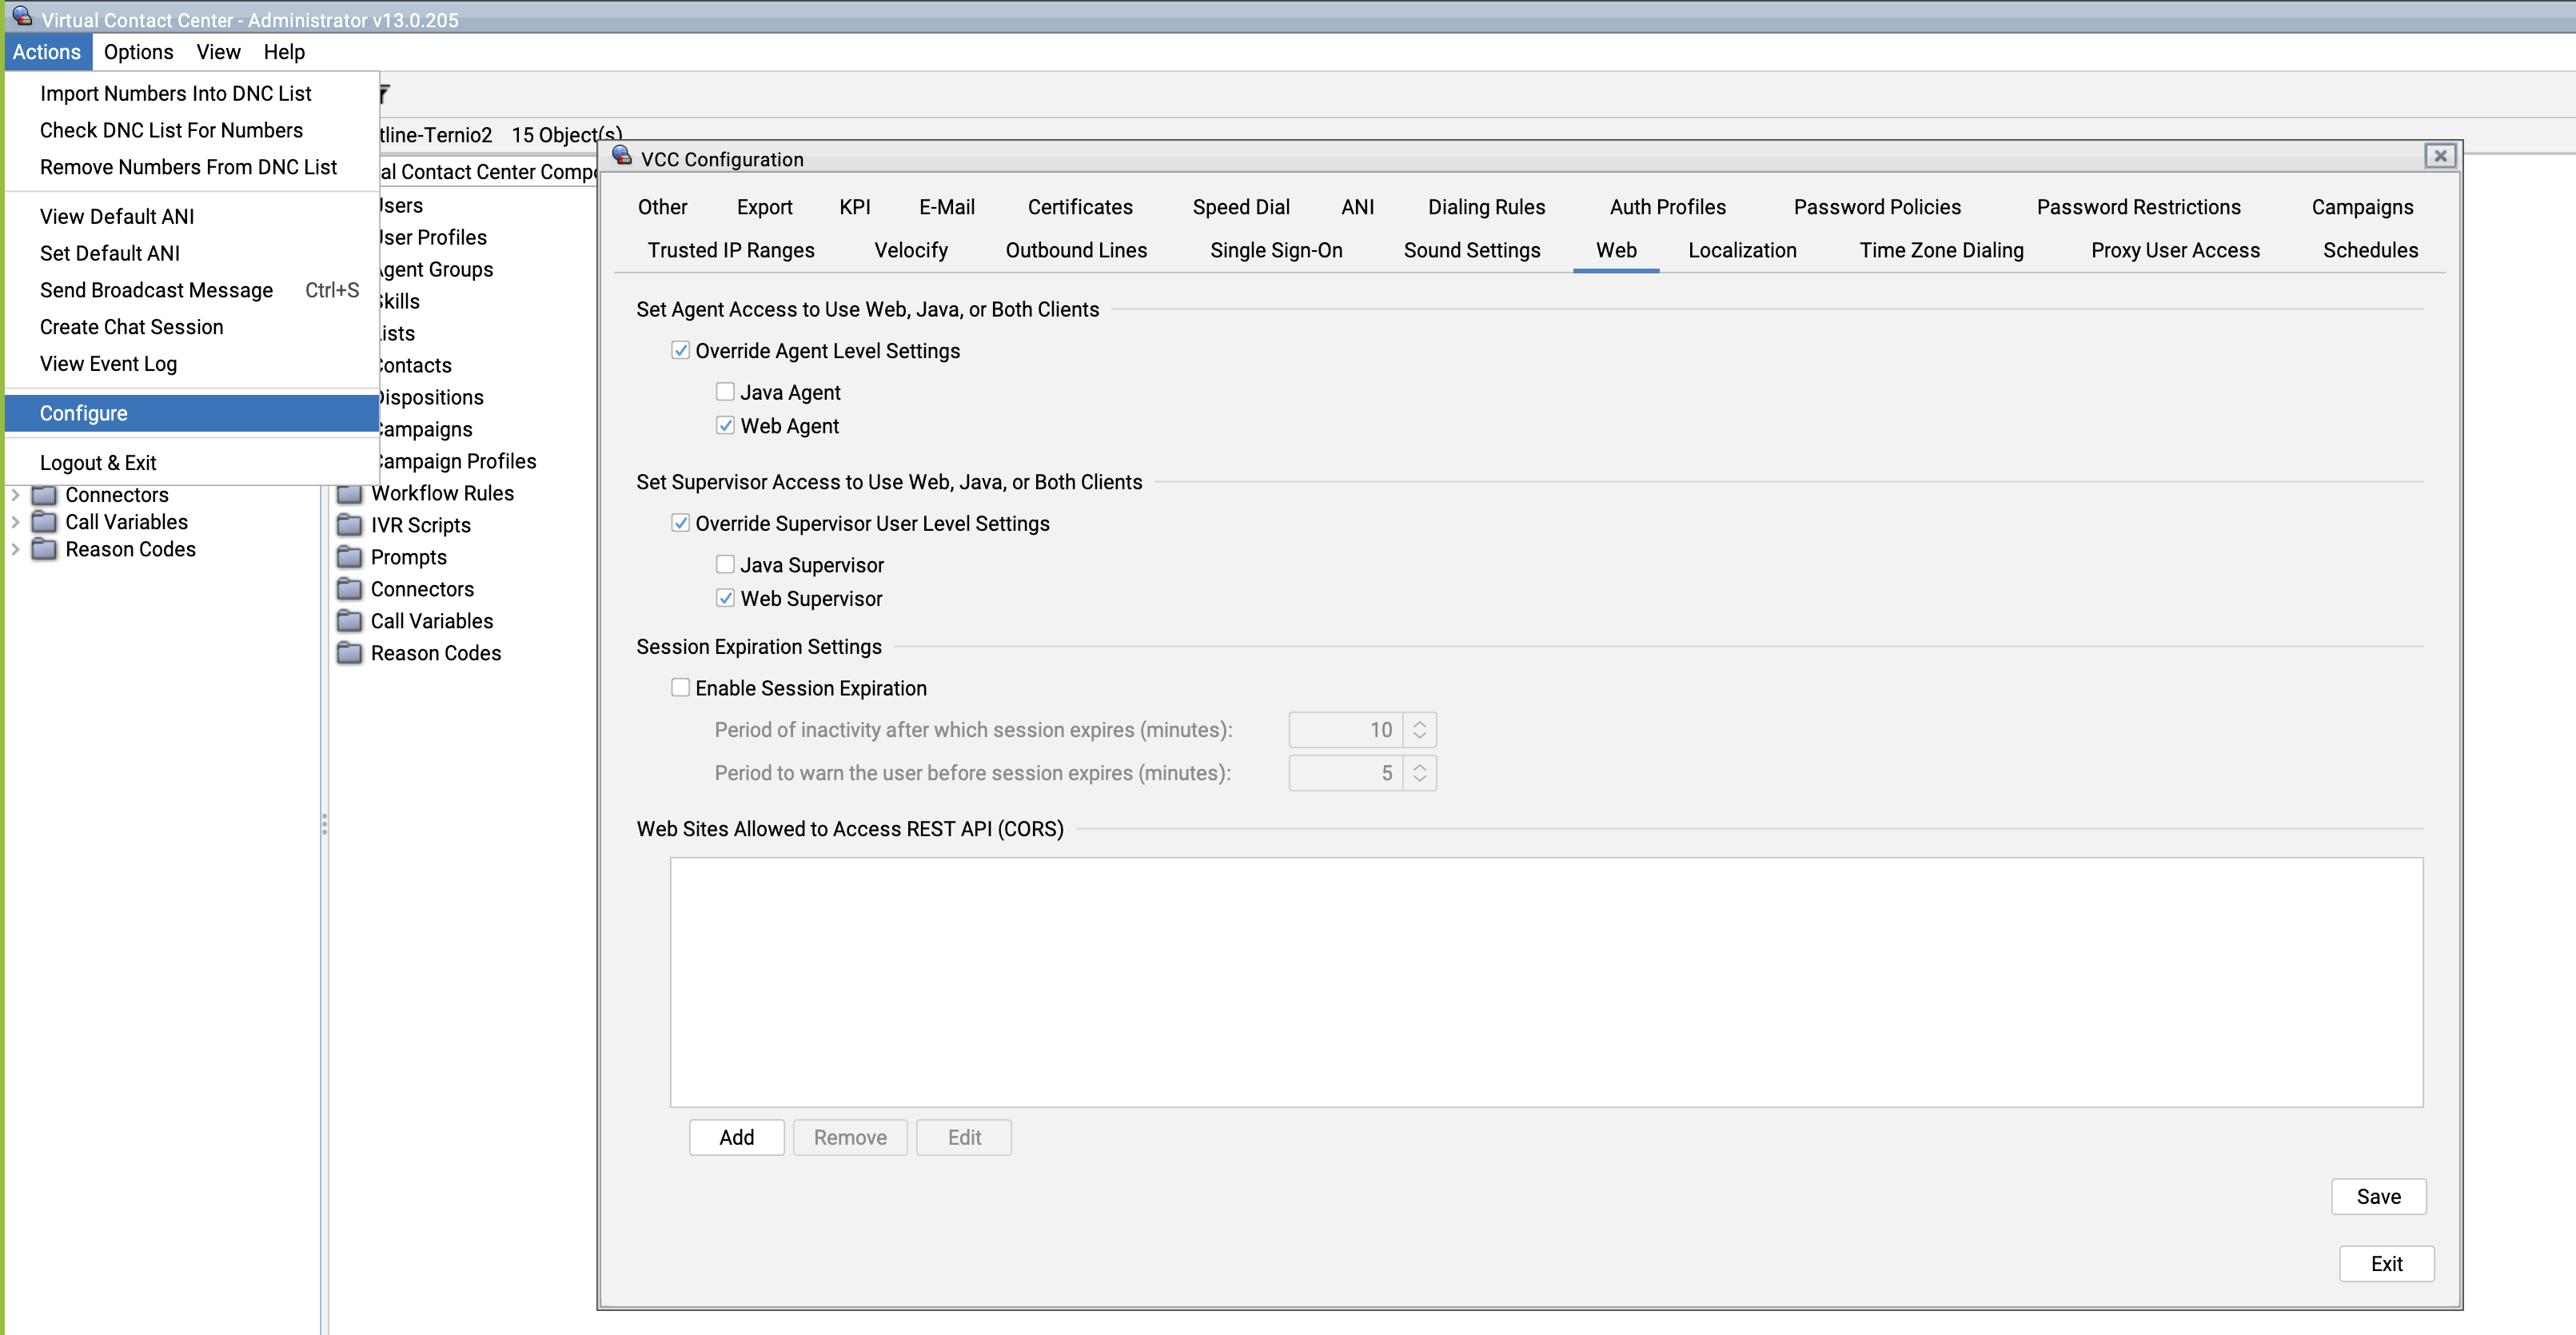
Task: Click the Reason Codes folder icon in the object list
Action: 349,653
